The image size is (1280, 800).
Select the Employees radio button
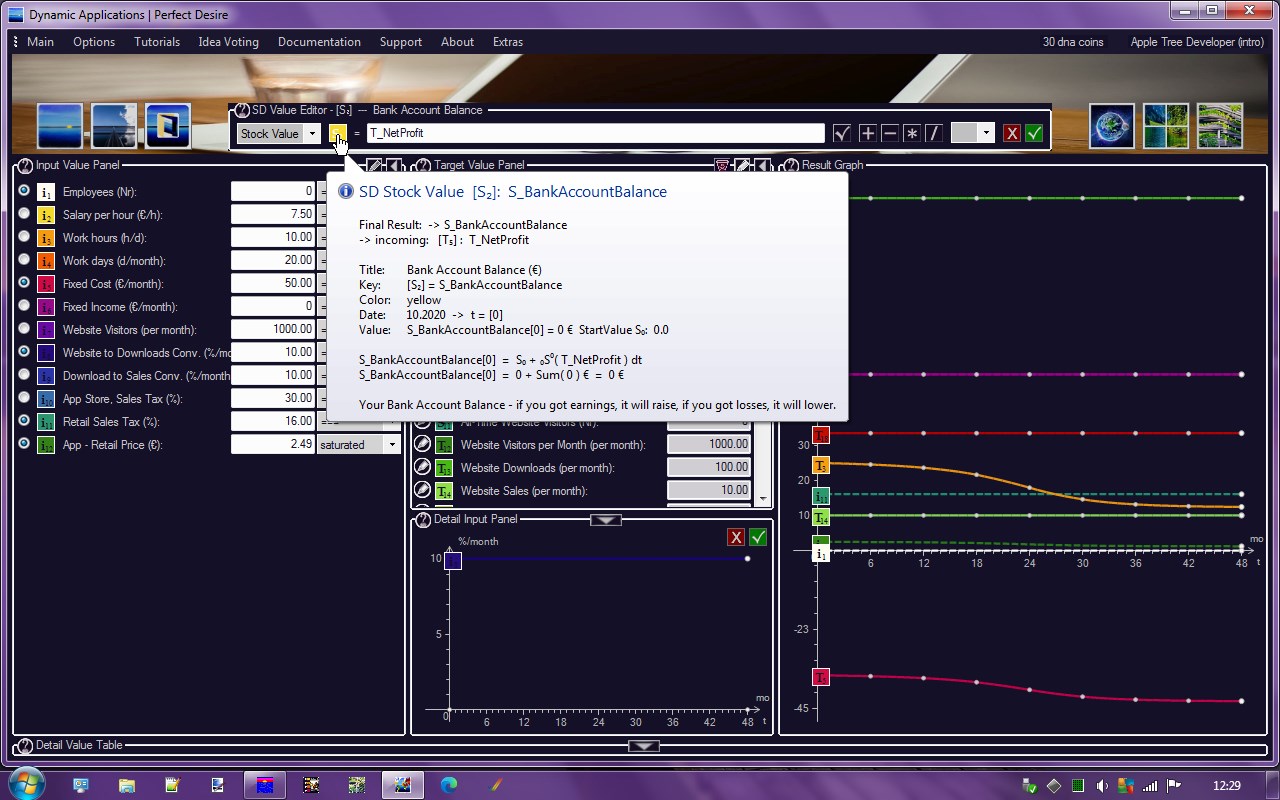pyautogui.click(x=24, y=190)
